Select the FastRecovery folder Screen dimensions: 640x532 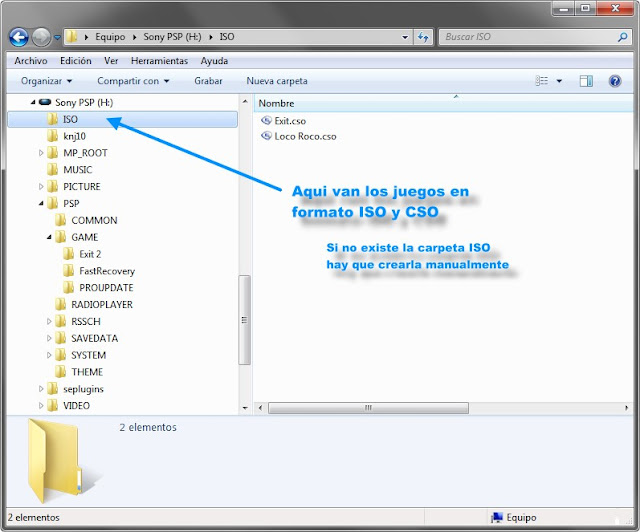pyautogui.click(x=107, y=271)
